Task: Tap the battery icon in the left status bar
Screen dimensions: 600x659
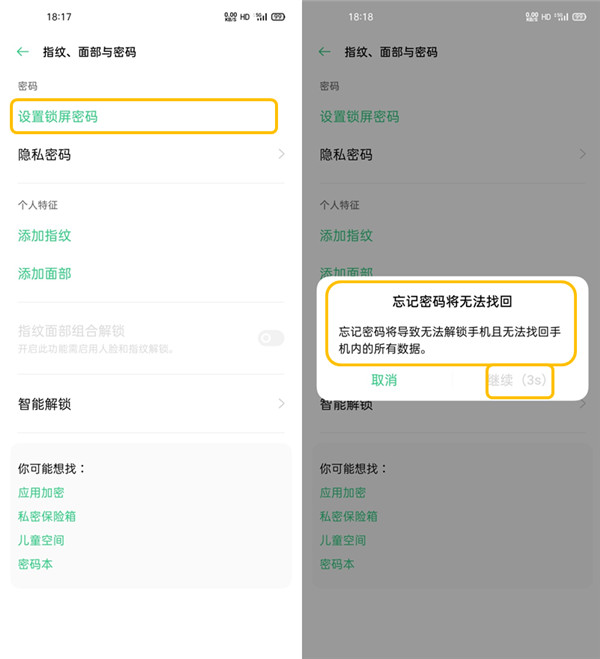Action: point(278,17)
